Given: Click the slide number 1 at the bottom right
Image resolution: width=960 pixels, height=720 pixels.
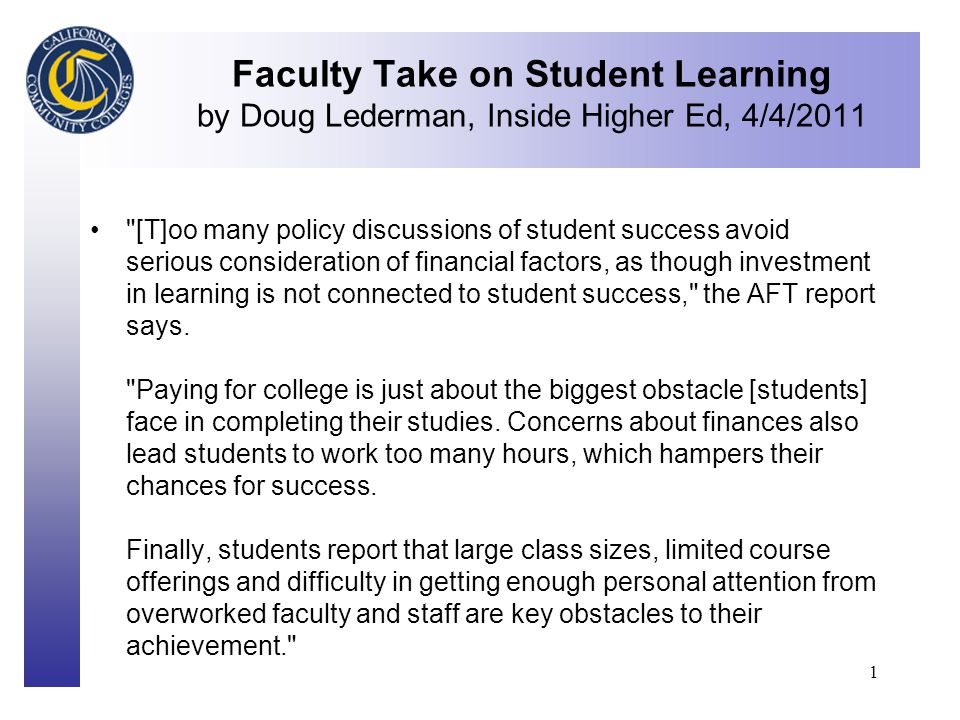Looking at the screenshot, I should 874,672.
